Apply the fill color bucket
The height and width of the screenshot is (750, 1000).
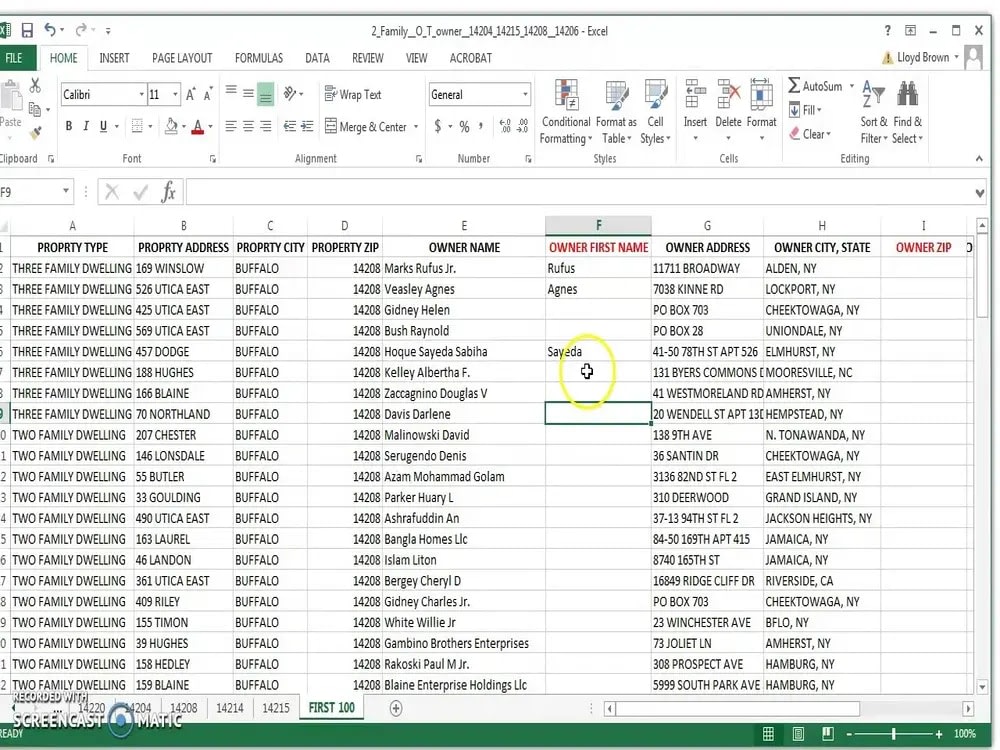click(170, 126)
